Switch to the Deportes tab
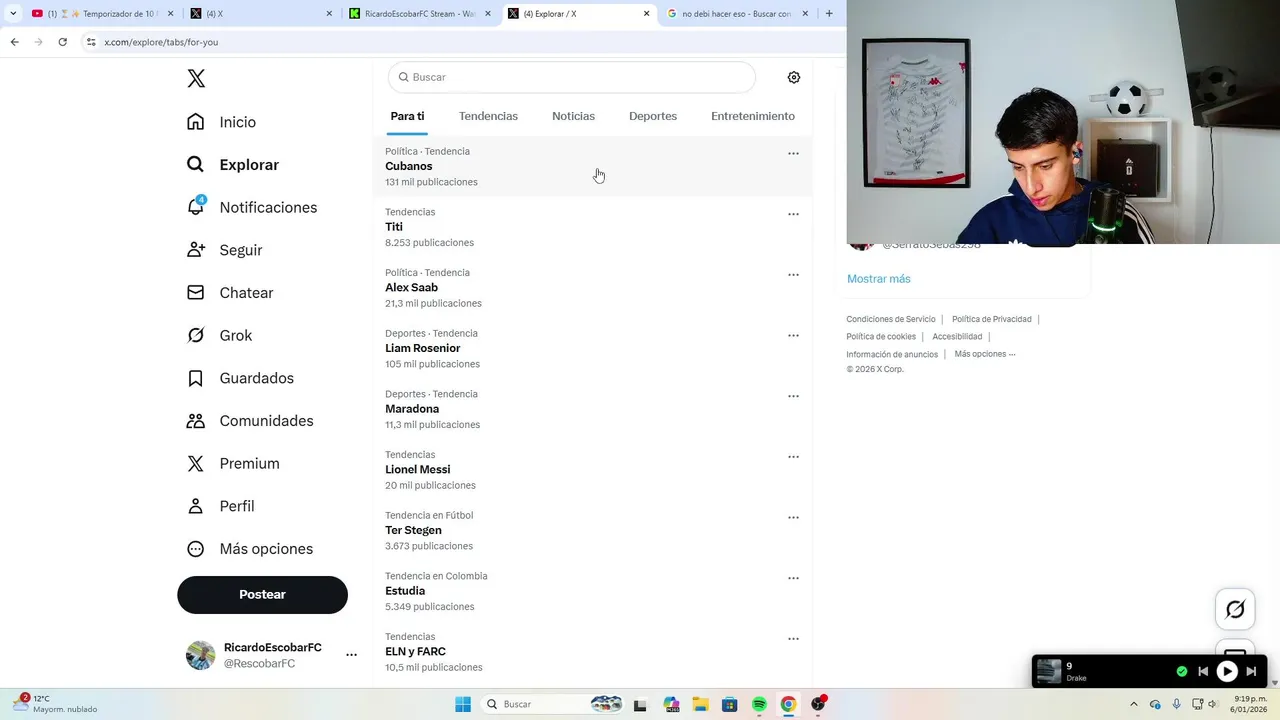The width and height of the screenshot is (1280, 720). point(653,116)
